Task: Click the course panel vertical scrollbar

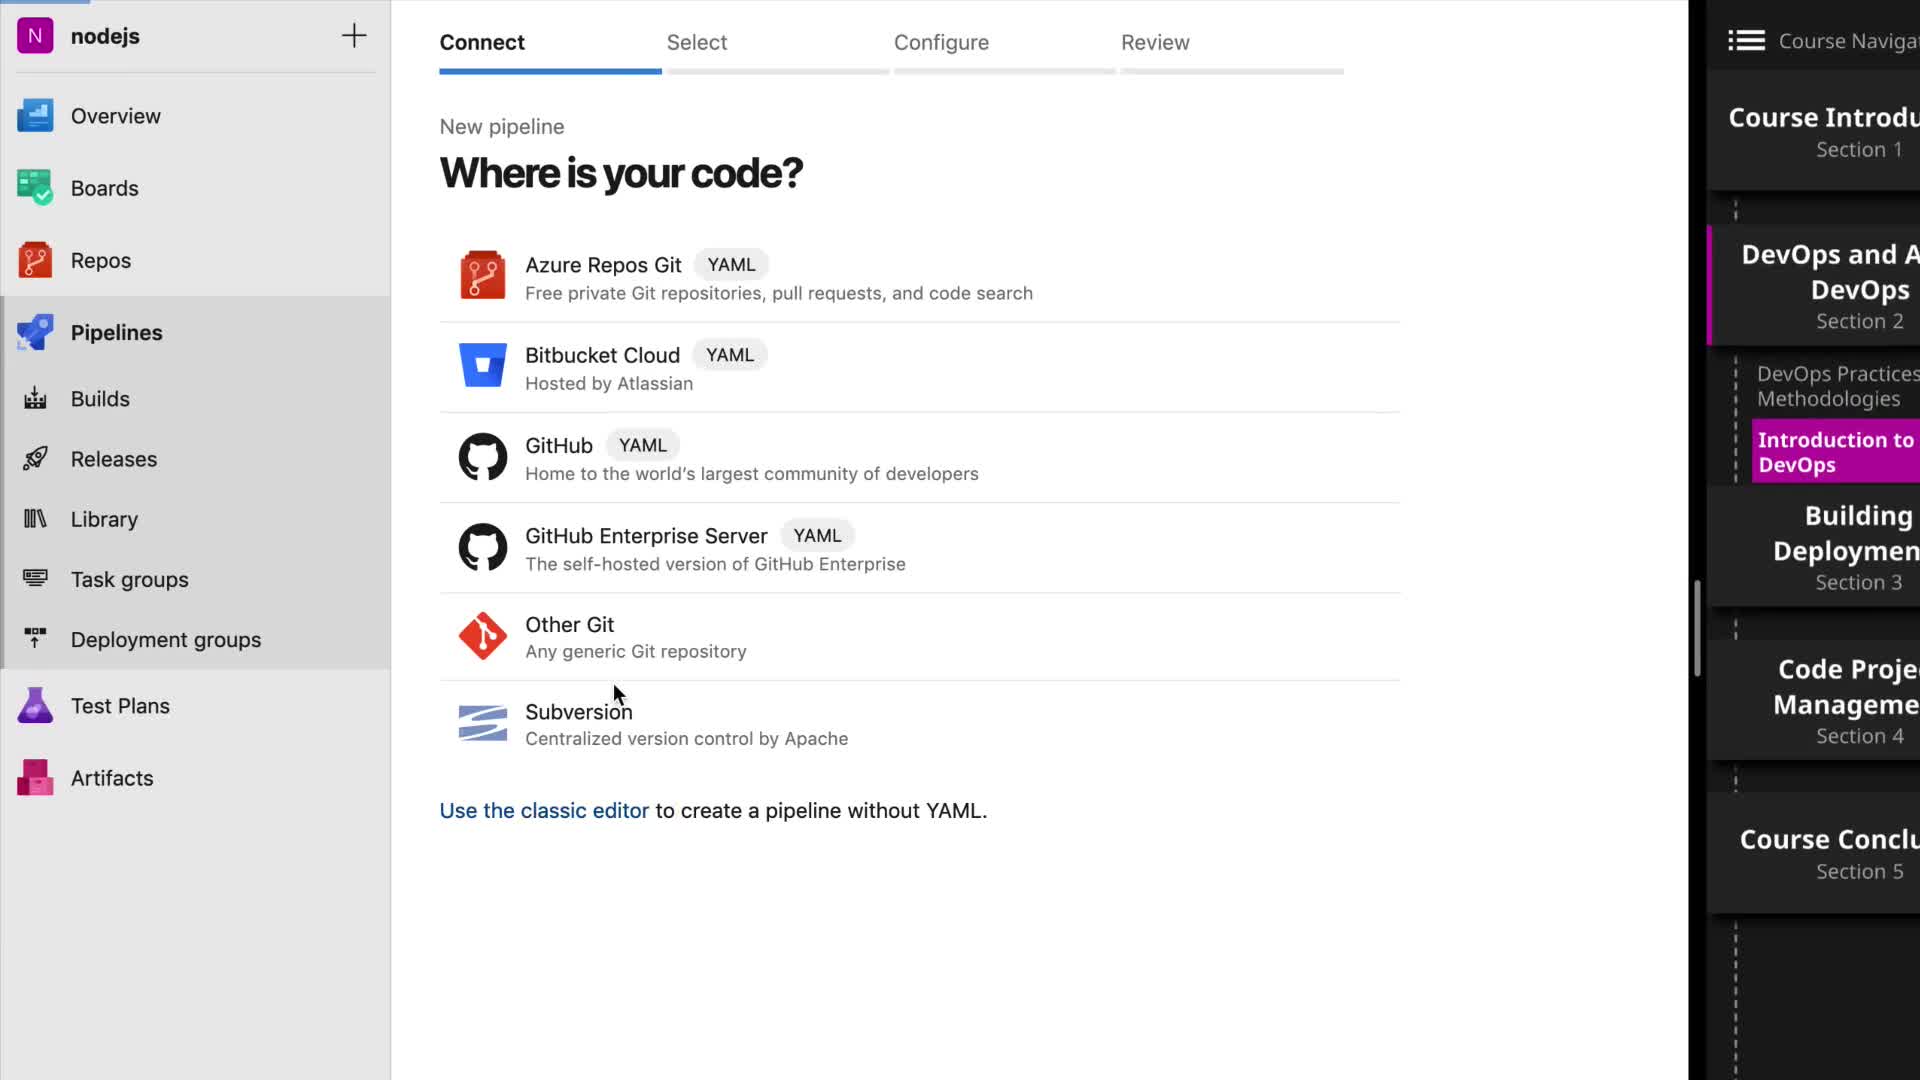Action: tap(1697, 628)
